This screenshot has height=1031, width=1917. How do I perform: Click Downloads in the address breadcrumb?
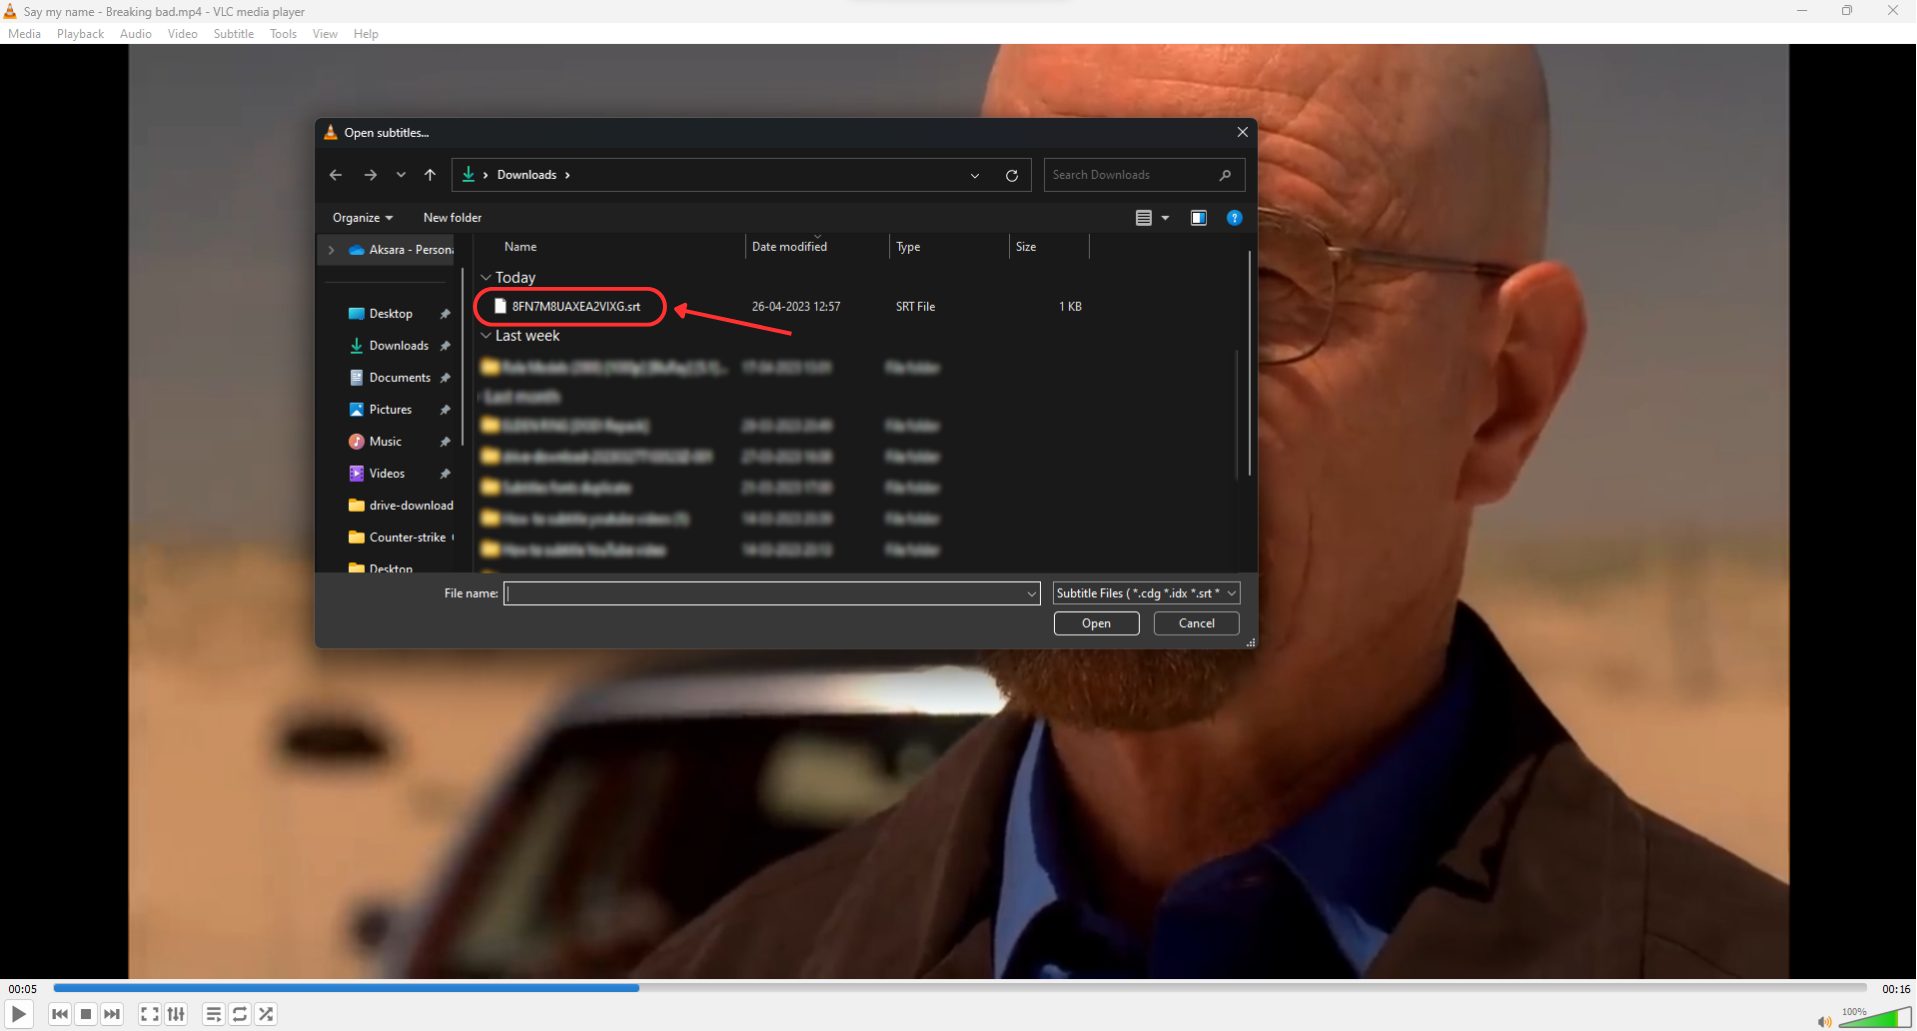point(526,175)
